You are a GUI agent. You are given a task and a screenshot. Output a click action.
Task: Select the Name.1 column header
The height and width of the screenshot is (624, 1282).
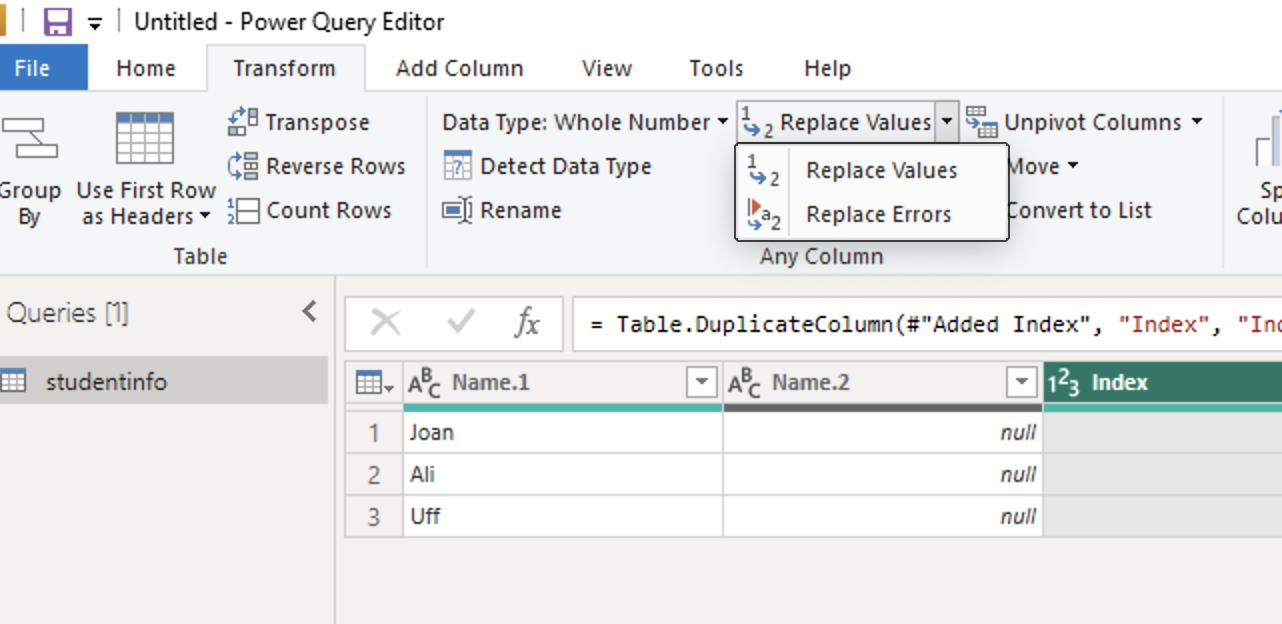(x=563, y=382)
